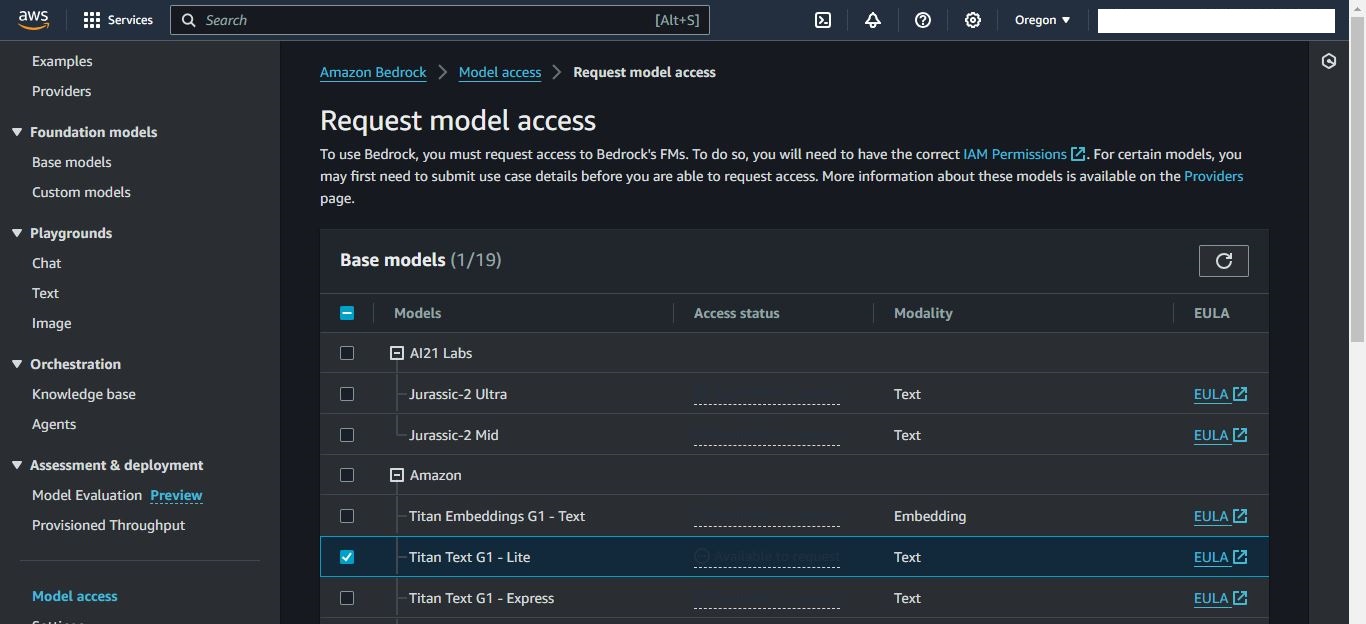The image size is (1366, 624).
Task: Click the Models column header
Action: pos(417,313)
